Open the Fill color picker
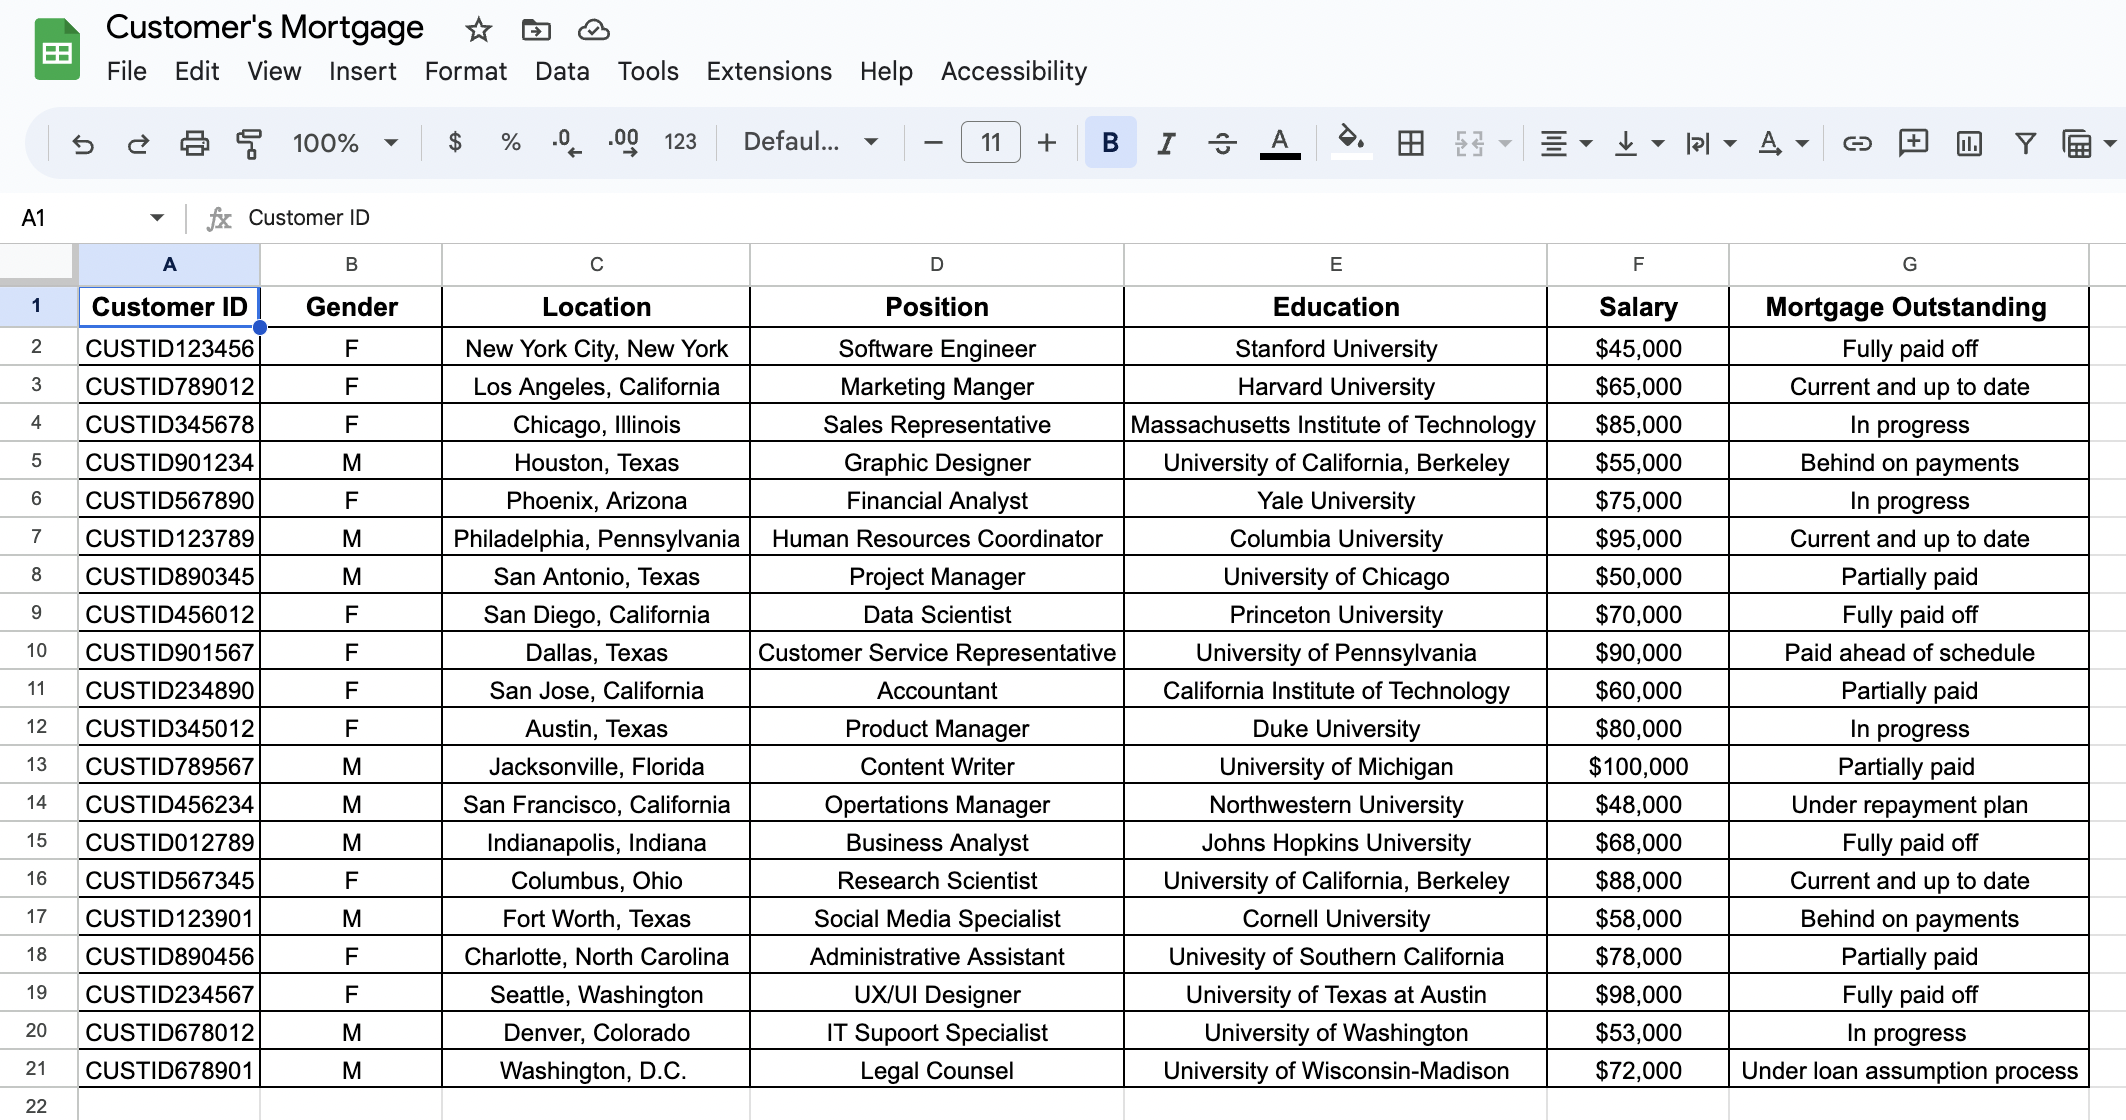 coord(1350,141)
